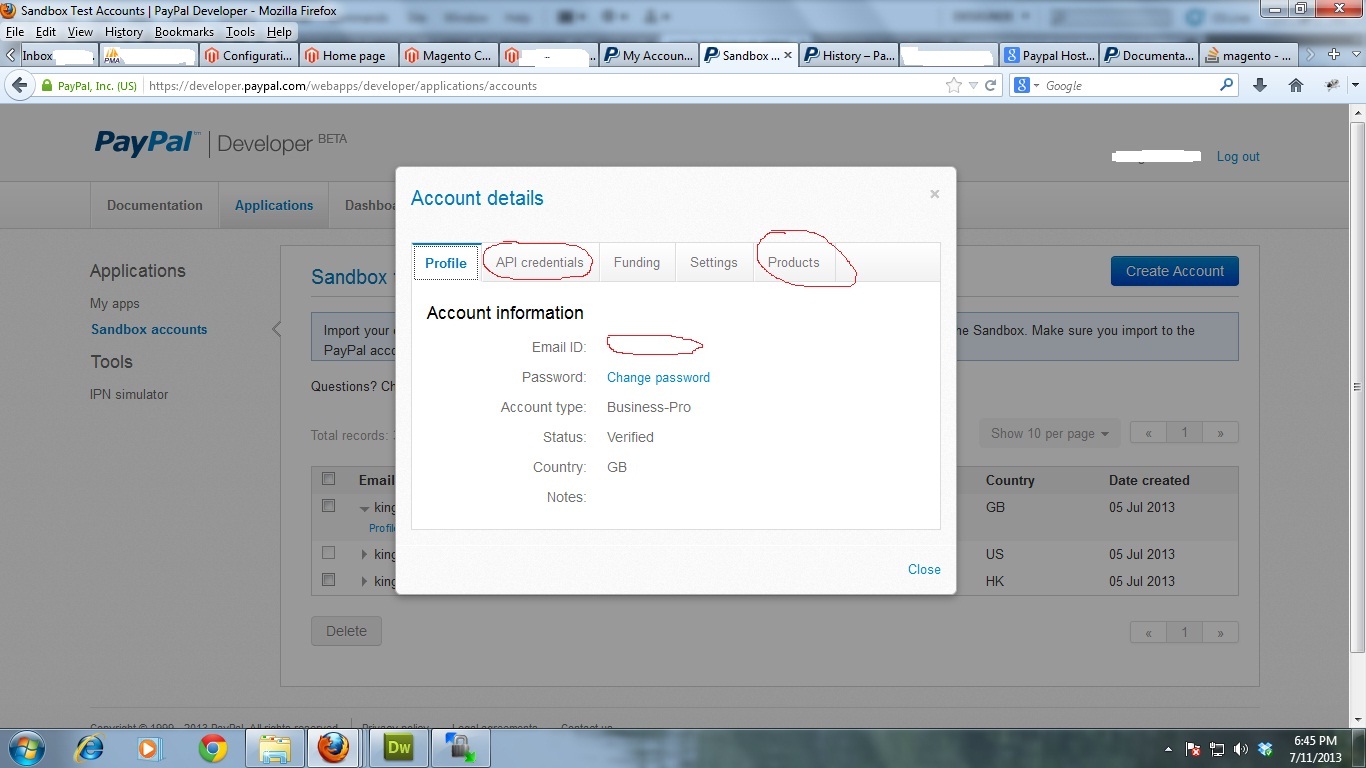The height and width of the screenshot is (768, 1366).
Task: Switch to the API credentials tab
Action: point(539,262)
